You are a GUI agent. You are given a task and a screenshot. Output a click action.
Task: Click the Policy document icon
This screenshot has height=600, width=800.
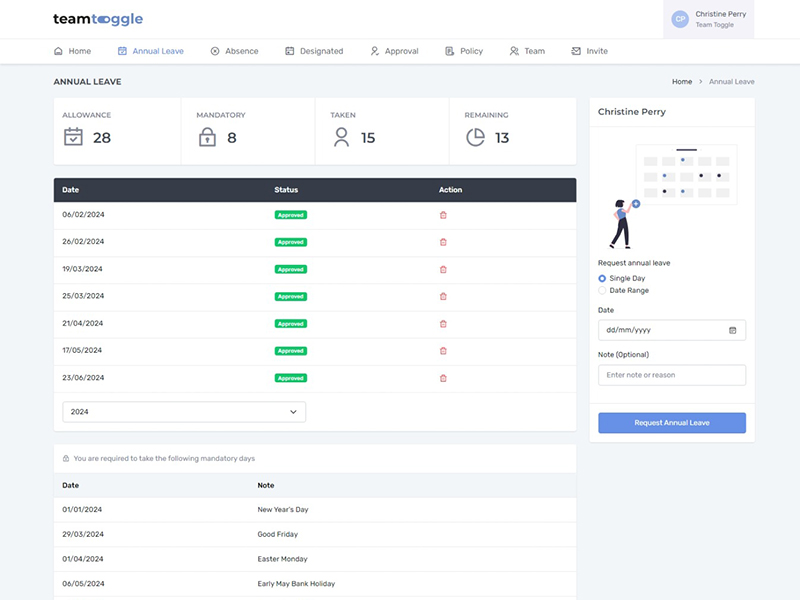click(449, 51)
